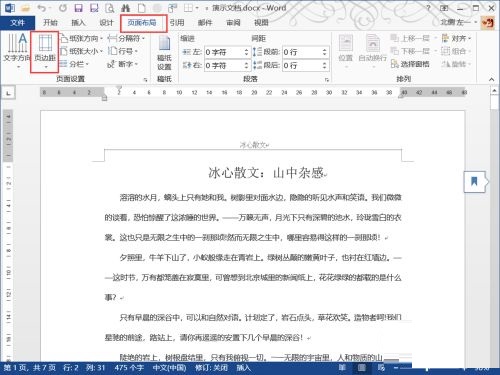This screenshot has height=375, width=500.
Task: Click the bookmark flag on right edge
Action: 475,182
